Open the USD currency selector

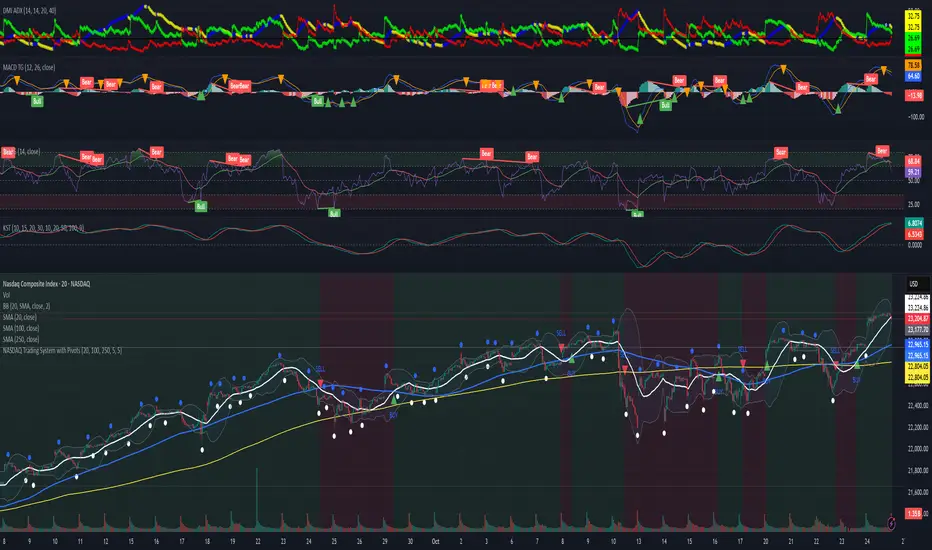pos(913,284)
